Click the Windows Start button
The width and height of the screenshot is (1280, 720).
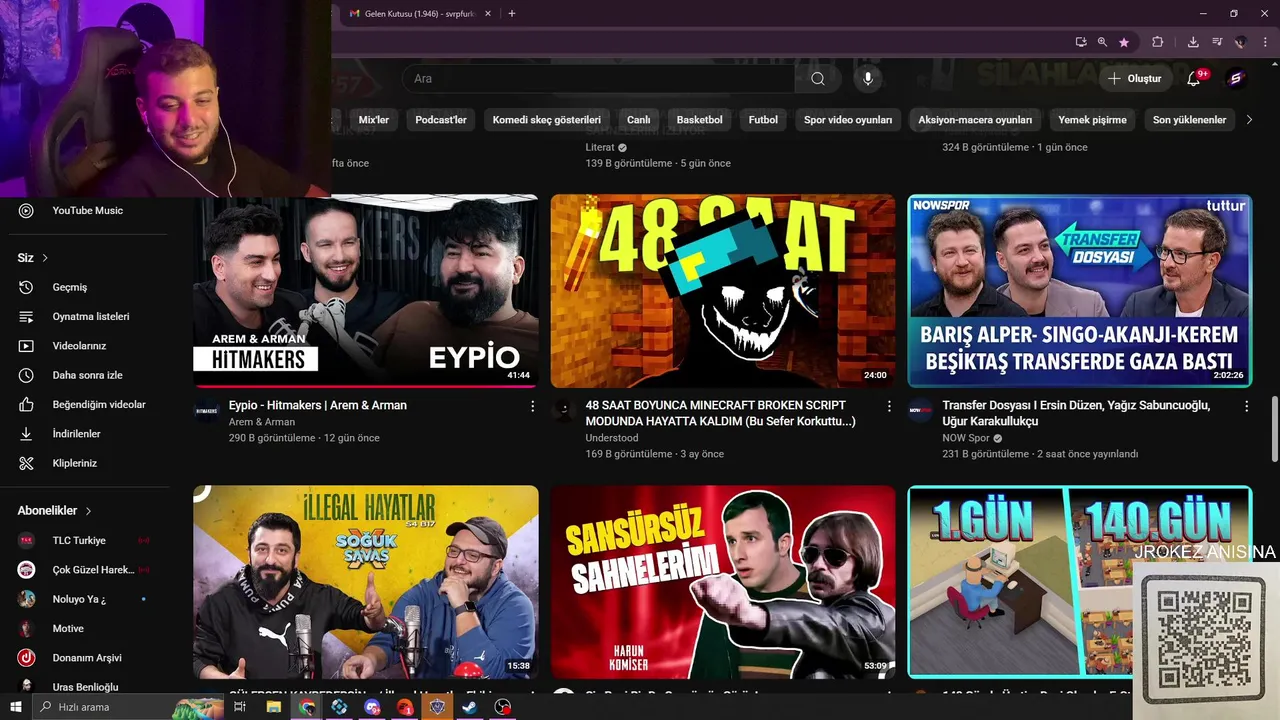tap(16, 707)
